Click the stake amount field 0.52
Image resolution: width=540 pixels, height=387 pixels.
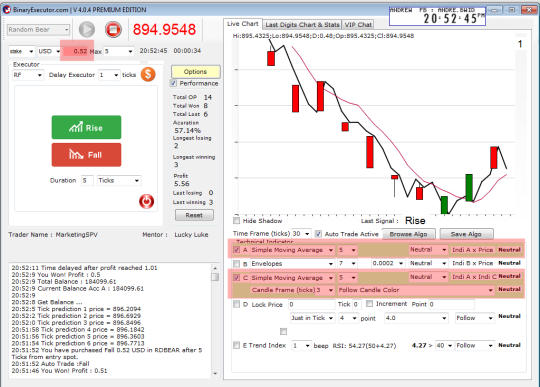point(77,51)
